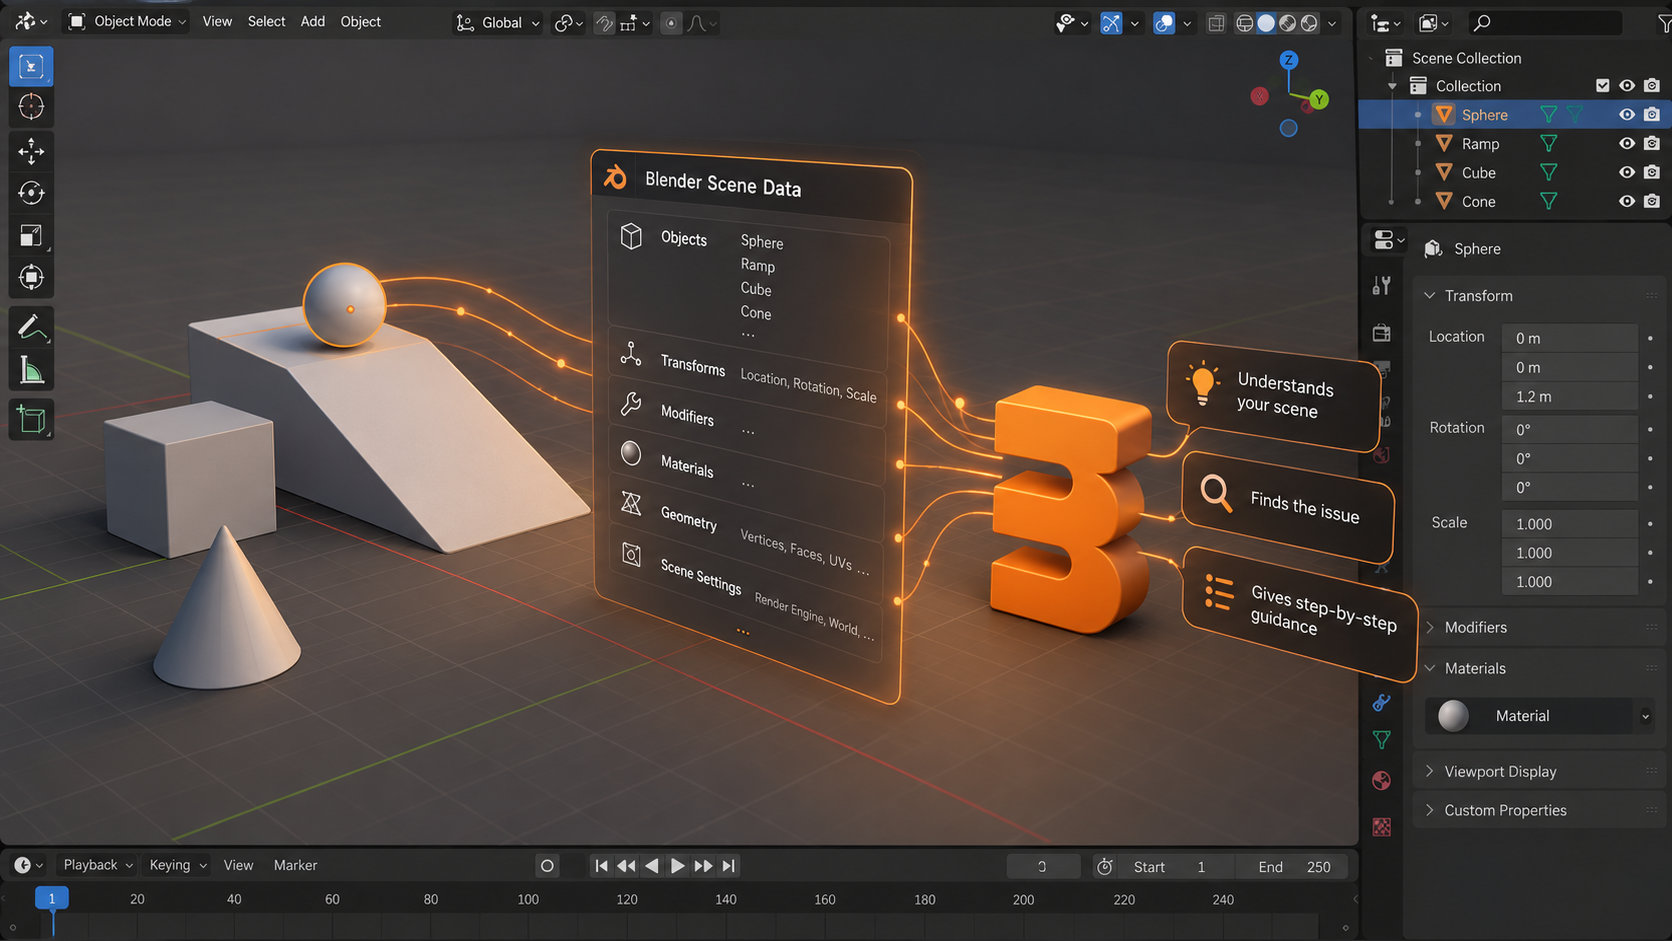Collapse the Transform panel

click(1430, 296)
